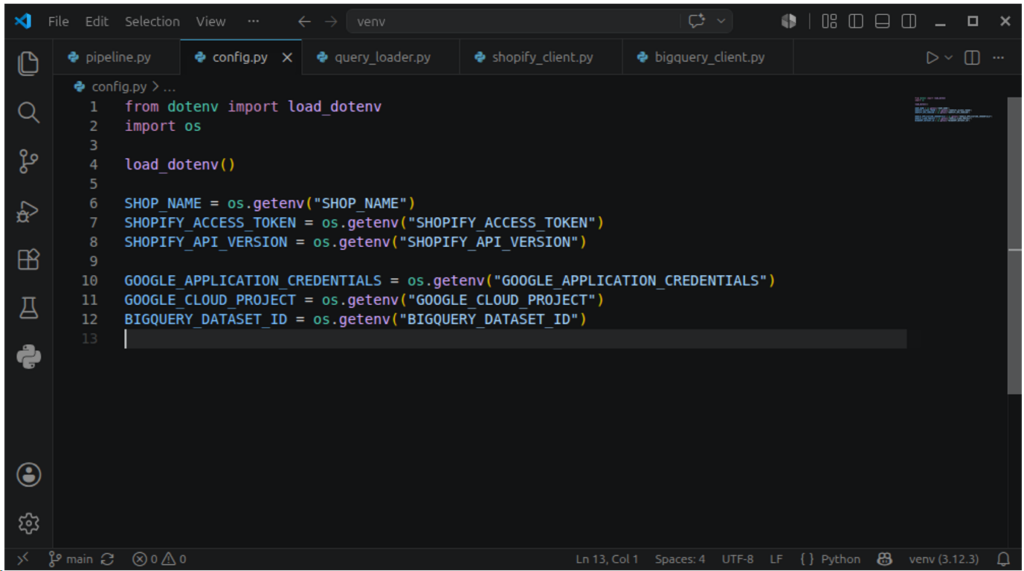Select interpreter venv (3.12.3)

click(x=944, y=559)
